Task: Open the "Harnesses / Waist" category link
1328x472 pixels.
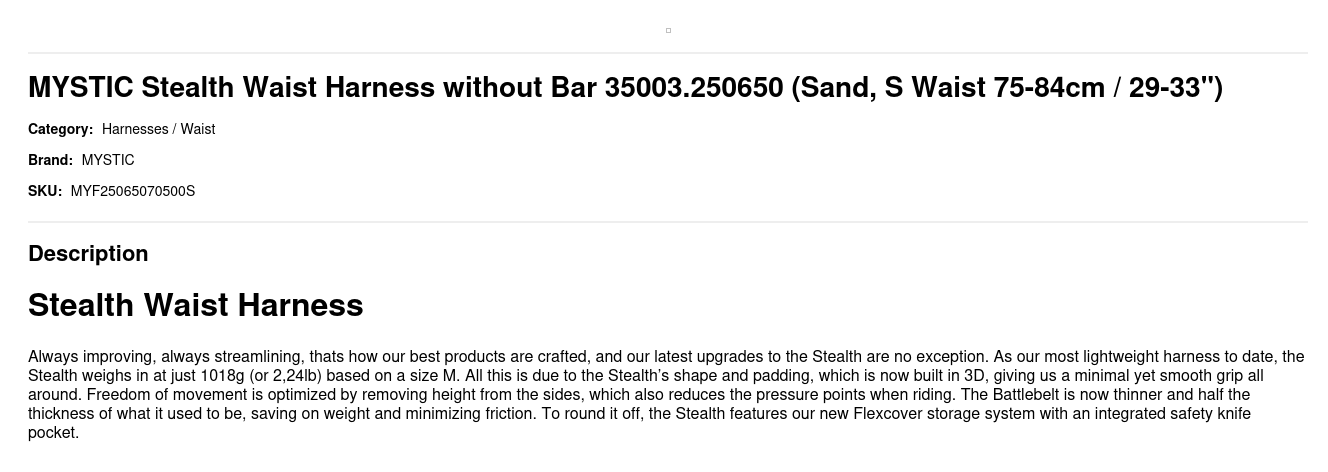Action: tap(158, 129)
